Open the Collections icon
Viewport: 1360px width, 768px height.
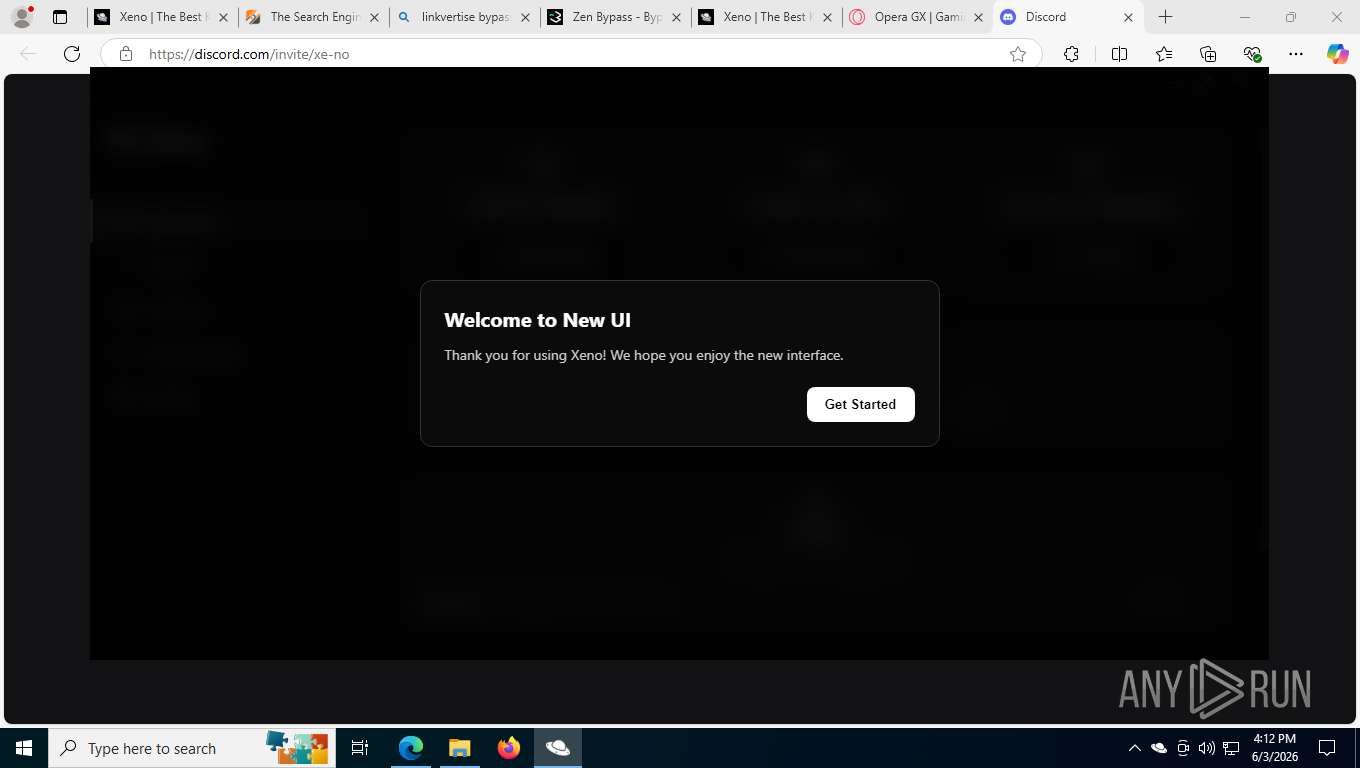[x=1208, y=54]
